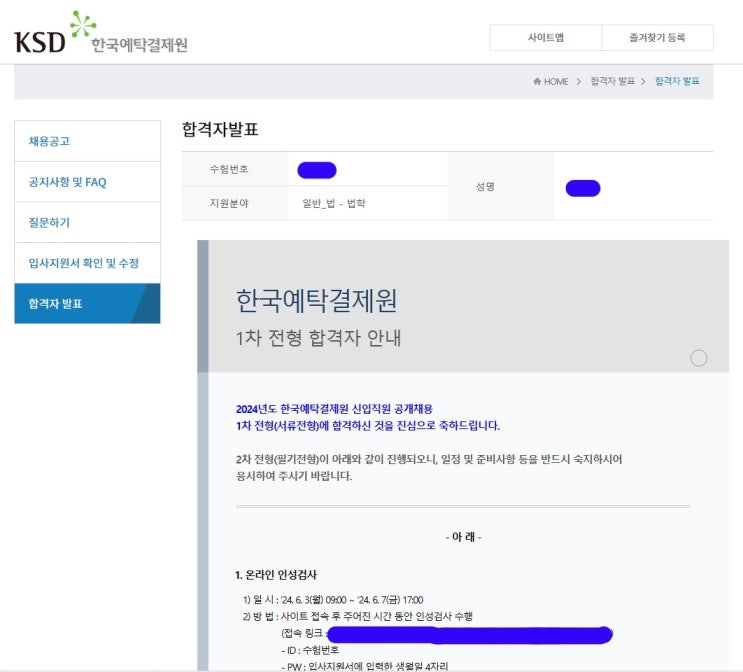Click the large 한국예탁결제원 banner title
The width and height of the screenshot is (743, 672).
(317, 300)
